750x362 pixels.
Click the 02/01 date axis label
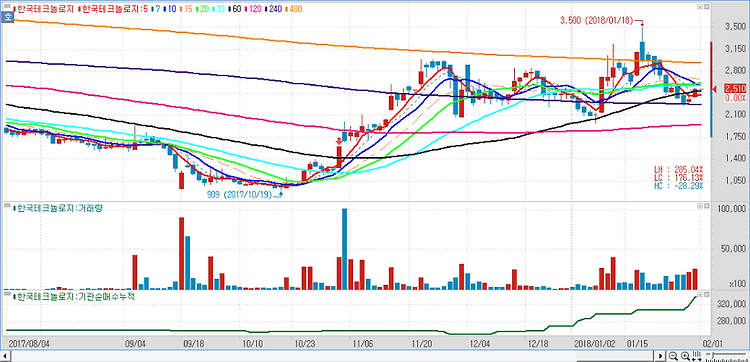tap(712, 343)
